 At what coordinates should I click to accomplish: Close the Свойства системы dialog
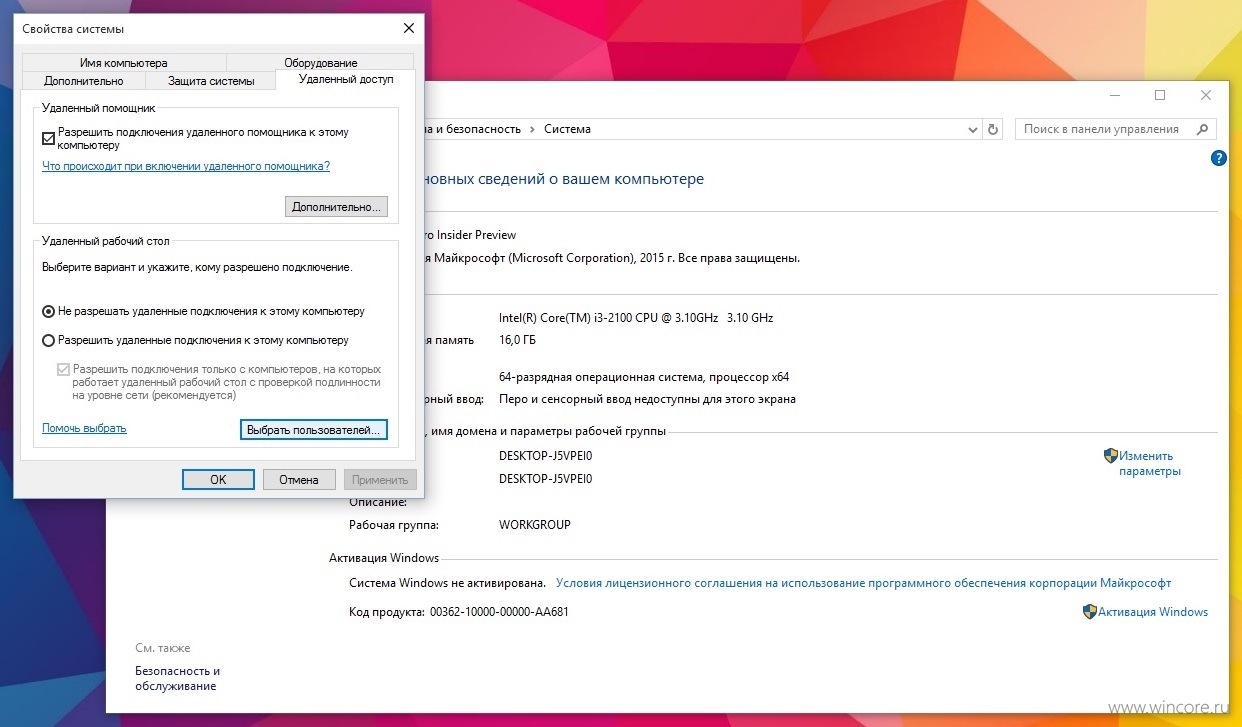pyautogui.click(x=408, y=29)
